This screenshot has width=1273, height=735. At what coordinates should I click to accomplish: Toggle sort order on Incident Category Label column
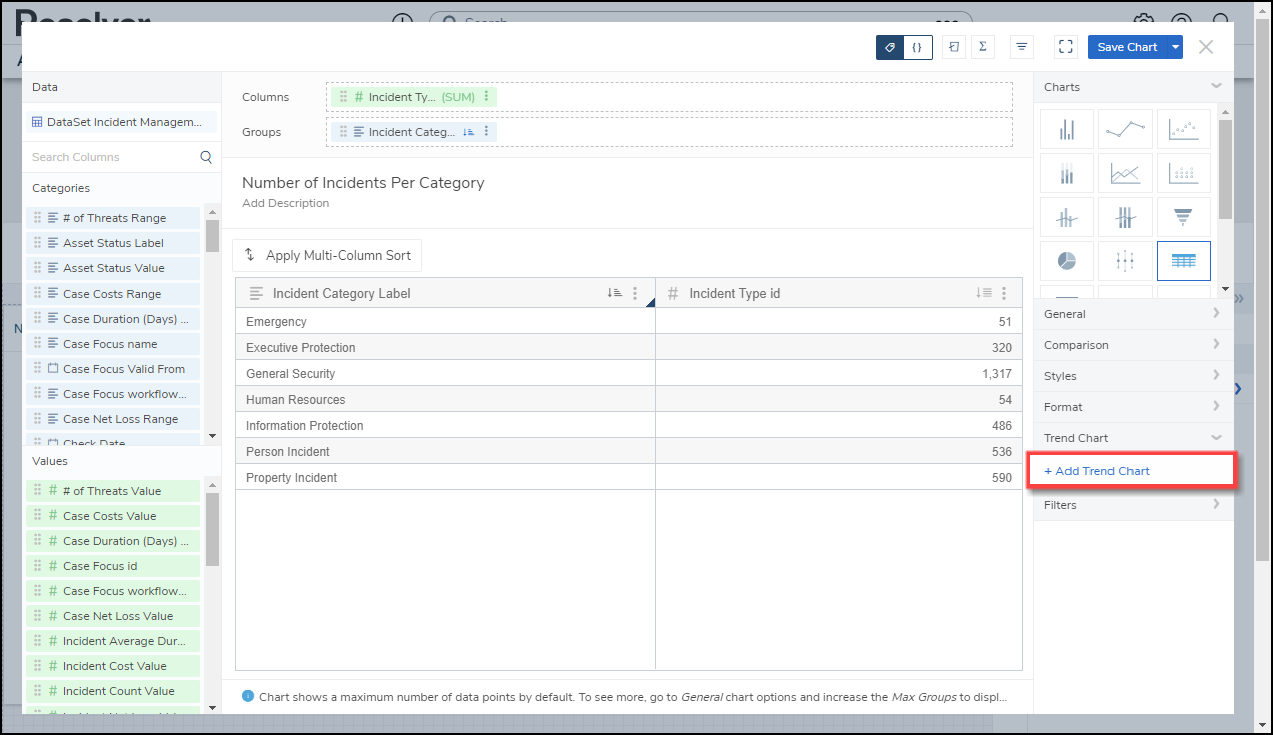pos(614,293)
